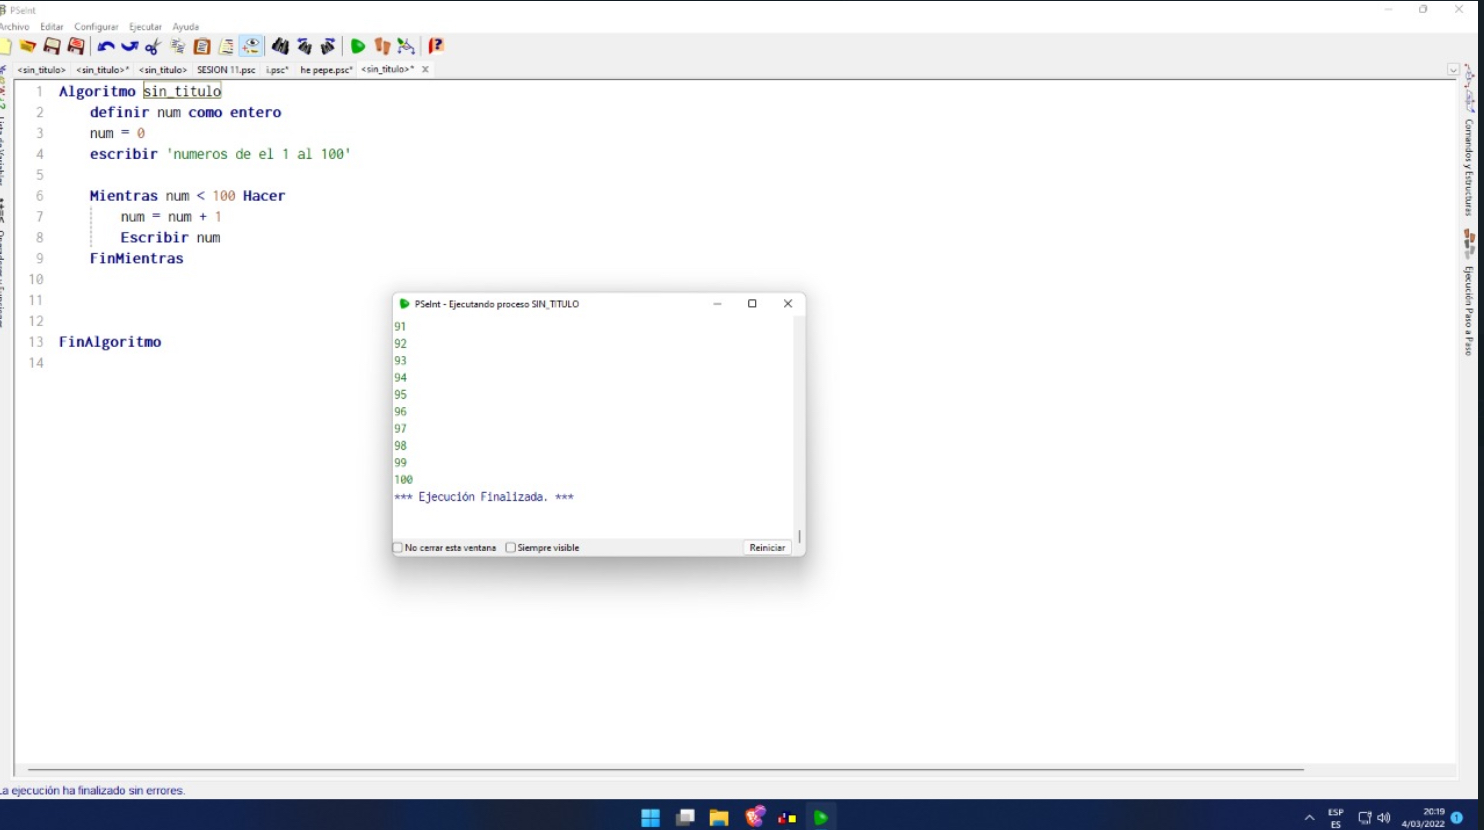Open the help icon with question mark
Image resolution: width=1484 pixels, height=830 pixels.
[x=436, y=46]
